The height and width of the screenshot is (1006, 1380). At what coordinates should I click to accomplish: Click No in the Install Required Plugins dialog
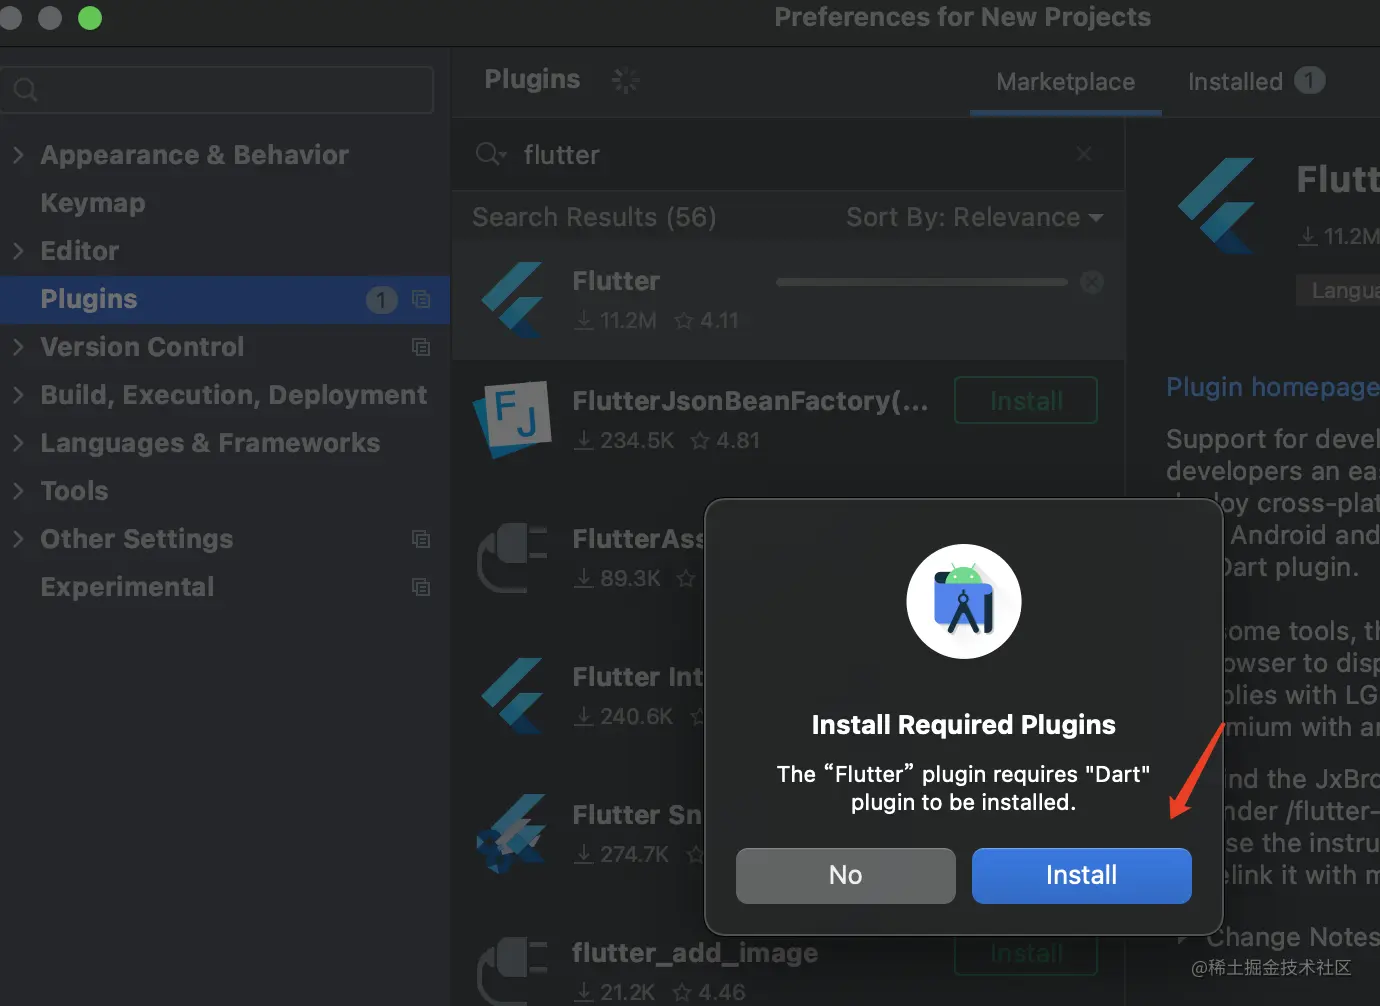coord(845,875)
